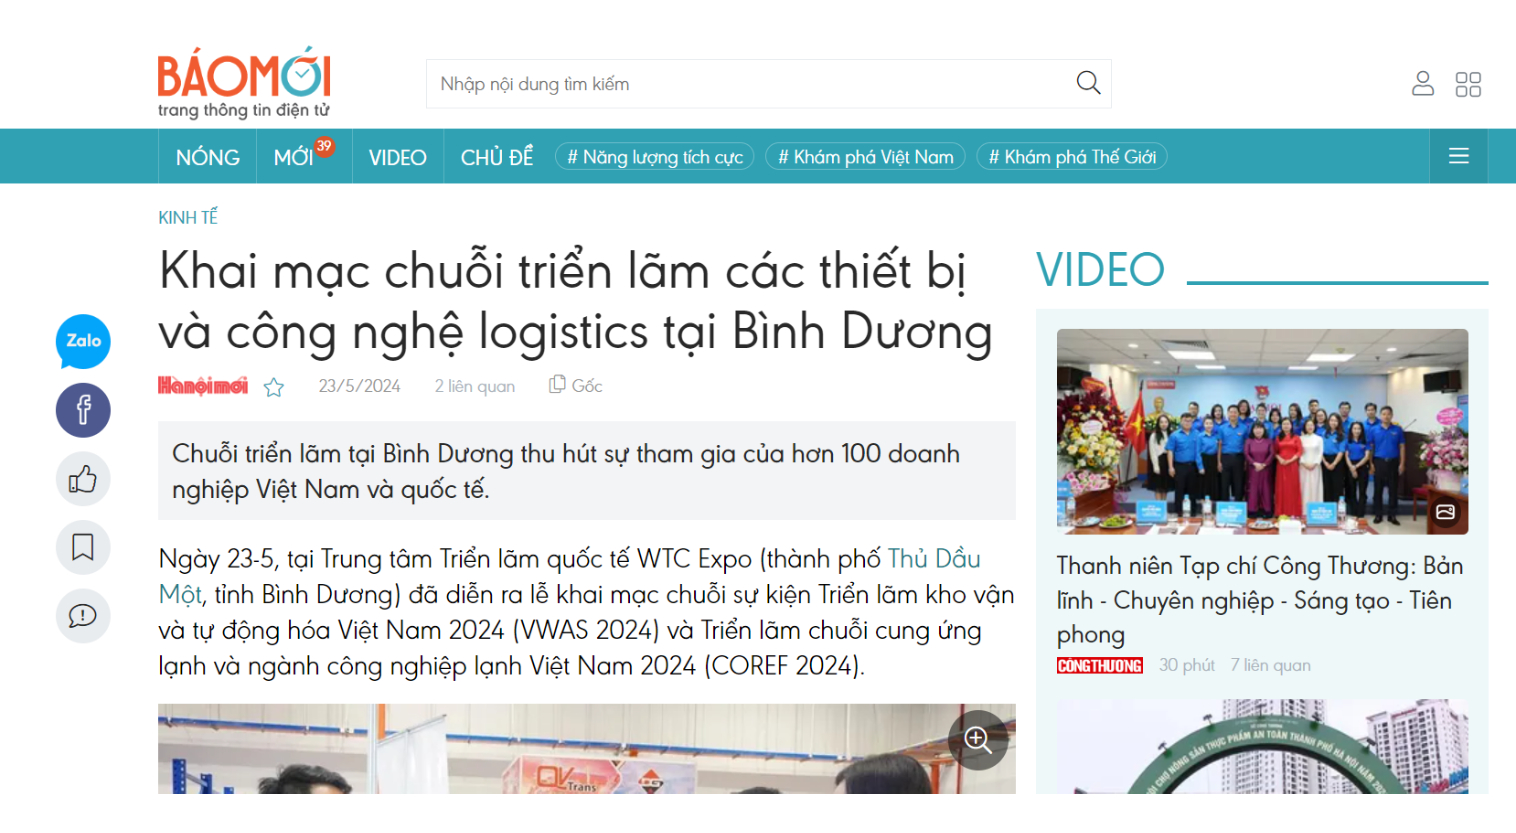Select the VIDEO menu item

397,157
